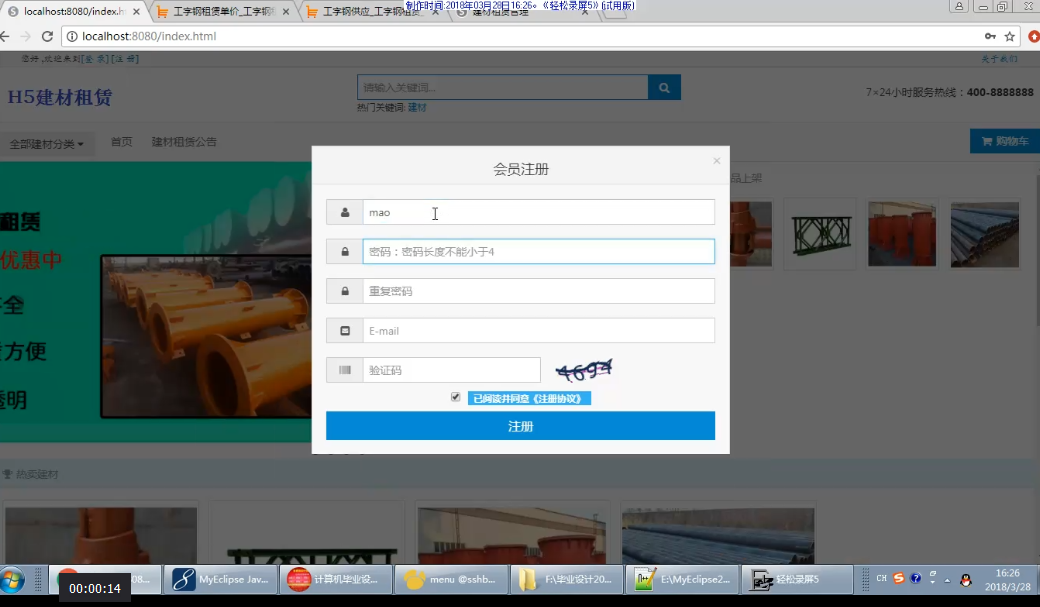1040x607 pixels.
Task: Click the CH language indicator
Action: click(881, 578)
